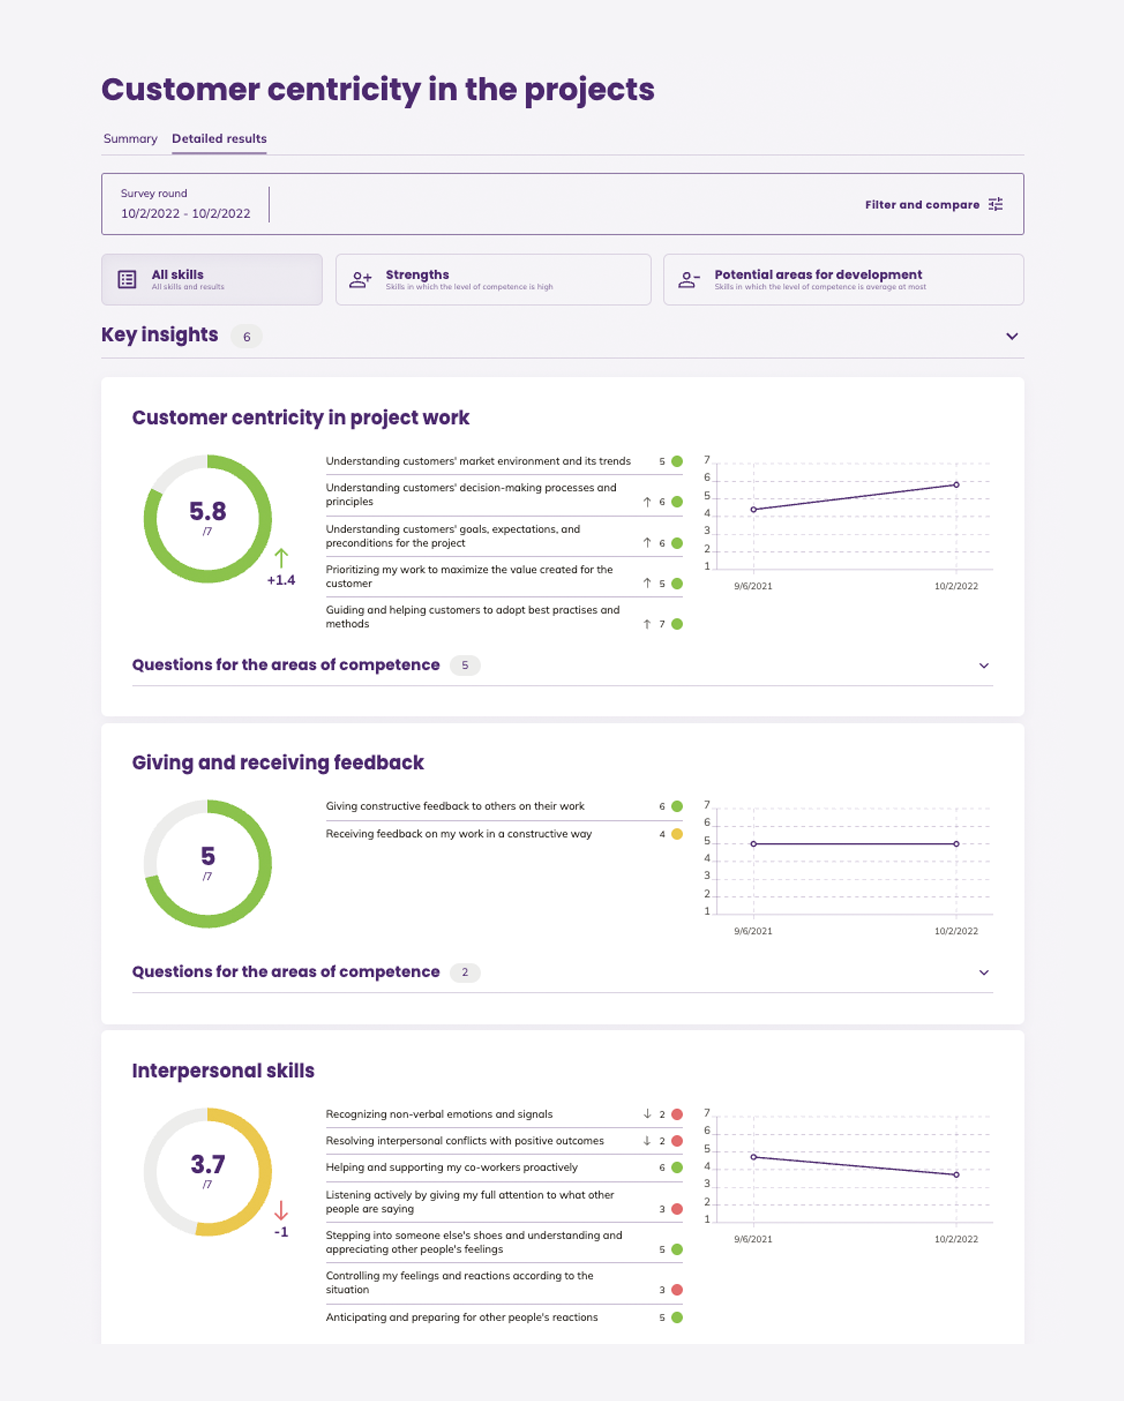
Task: Click down arrow on Recognizing non-verbal emotions row
Action: tap(647, 1114)
